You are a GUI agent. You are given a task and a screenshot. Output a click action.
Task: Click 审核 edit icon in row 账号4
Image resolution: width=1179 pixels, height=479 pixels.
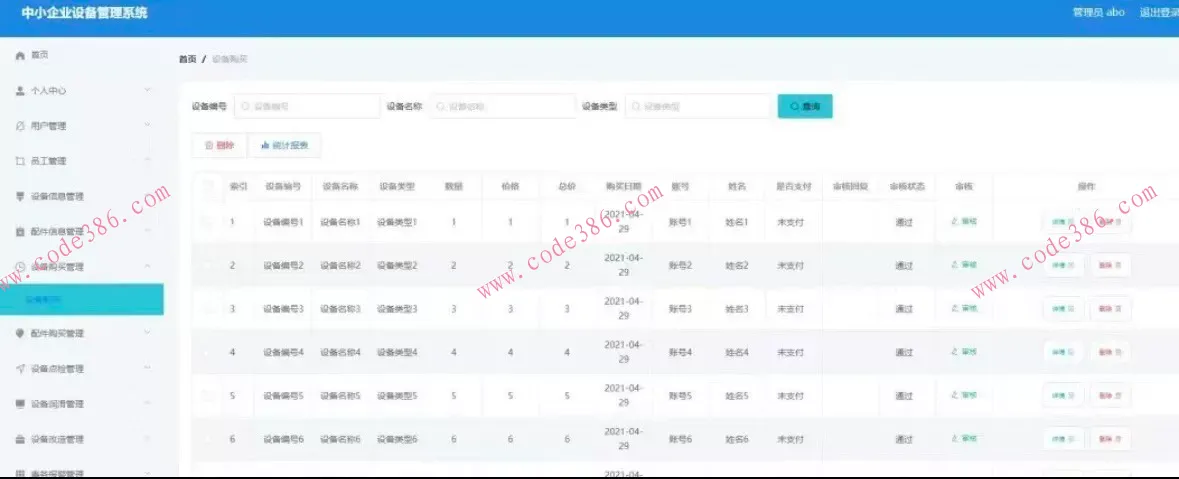click(x=955, y=351)
